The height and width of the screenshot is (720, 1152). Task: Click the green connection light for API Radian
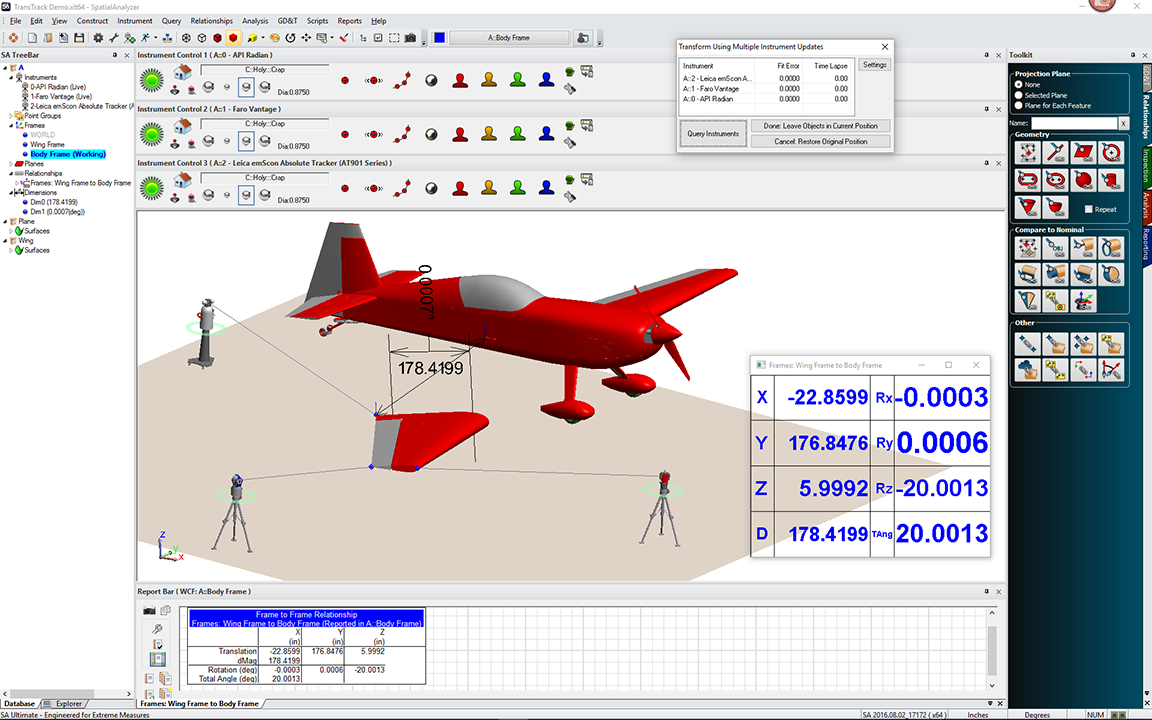152,79
